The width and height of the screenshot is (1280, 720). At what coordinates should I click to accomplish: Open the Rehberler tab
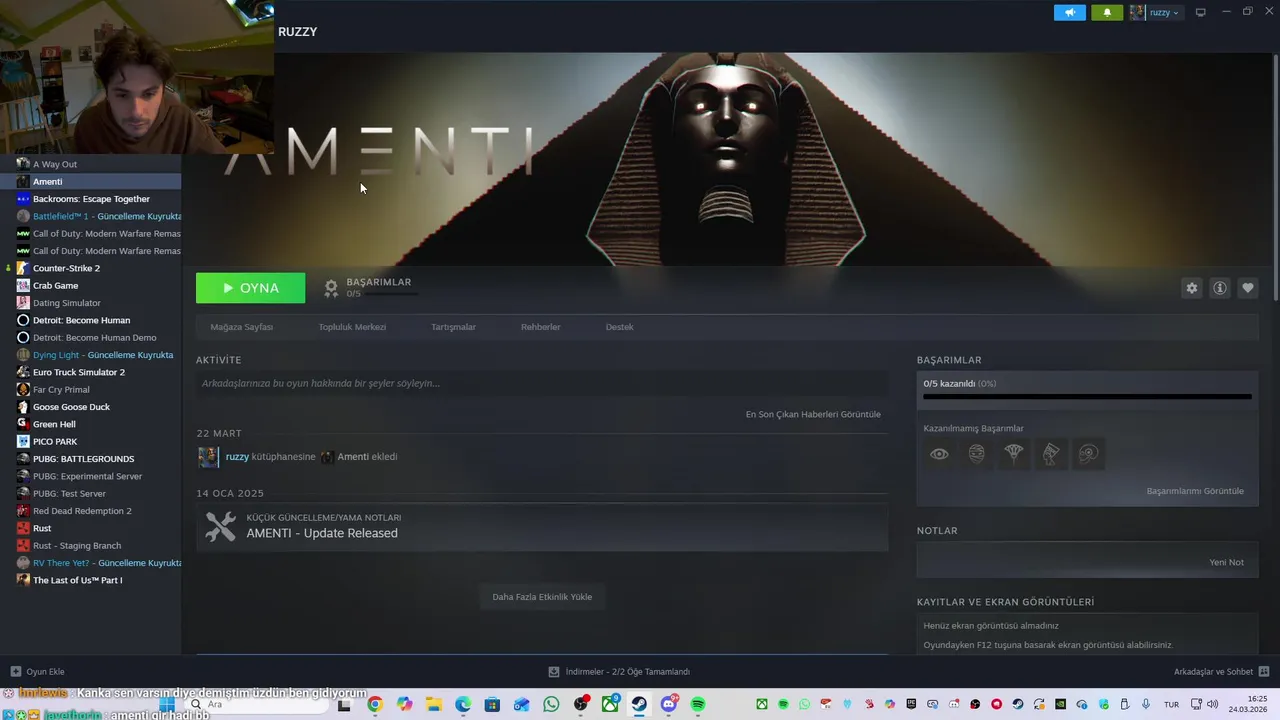coord(540,327)
